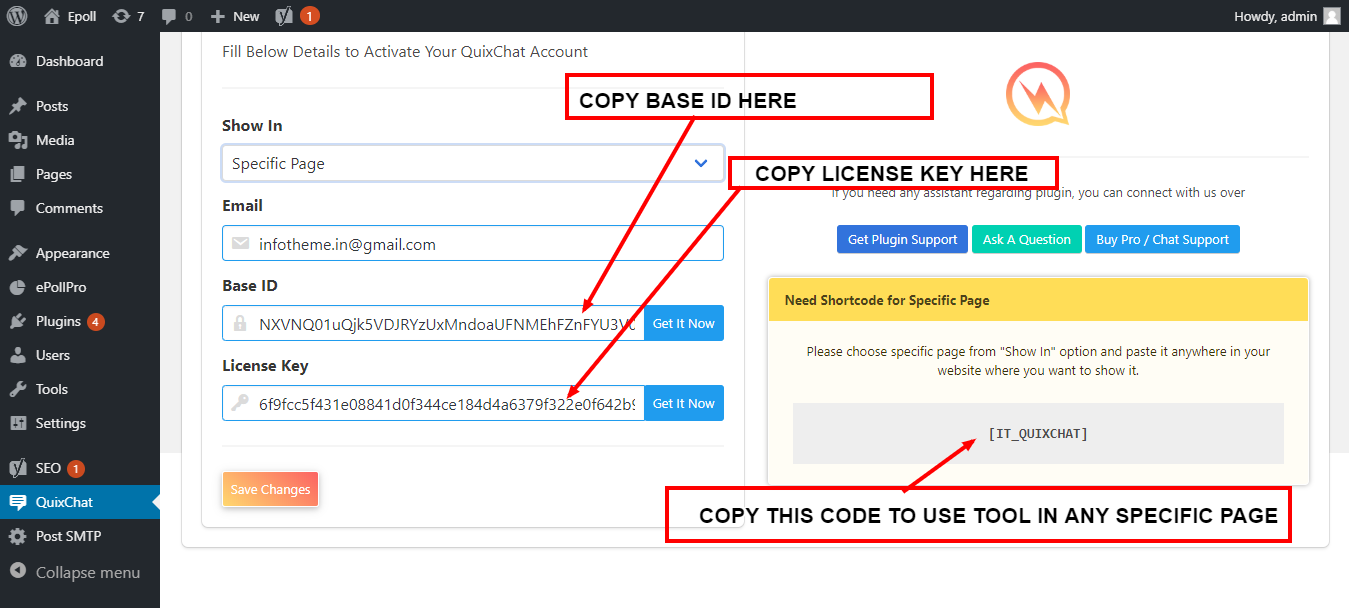Open the Post SMTP menu item

(80, 536)
